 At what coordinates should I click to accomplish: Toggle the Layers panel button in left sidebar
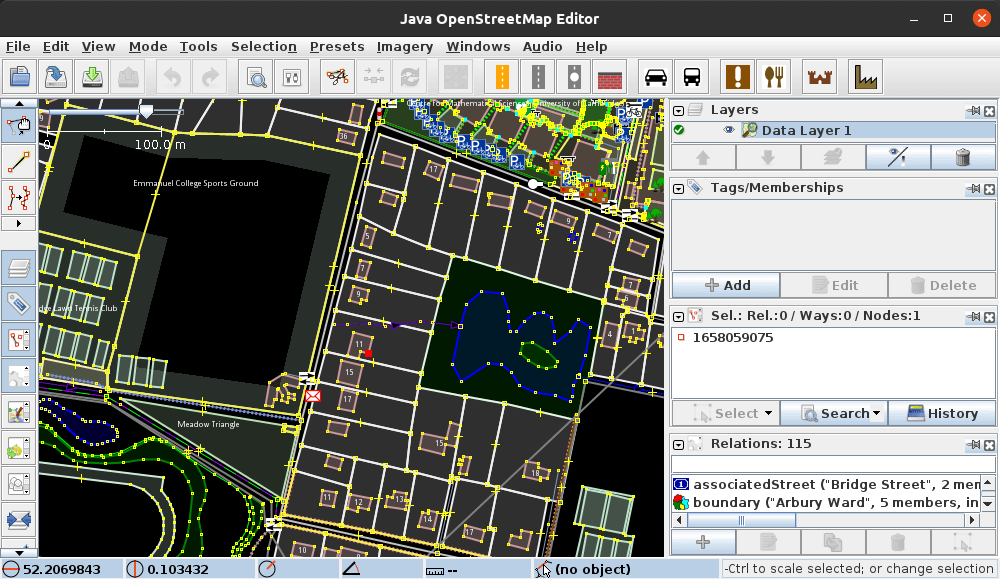coord(19,268)
